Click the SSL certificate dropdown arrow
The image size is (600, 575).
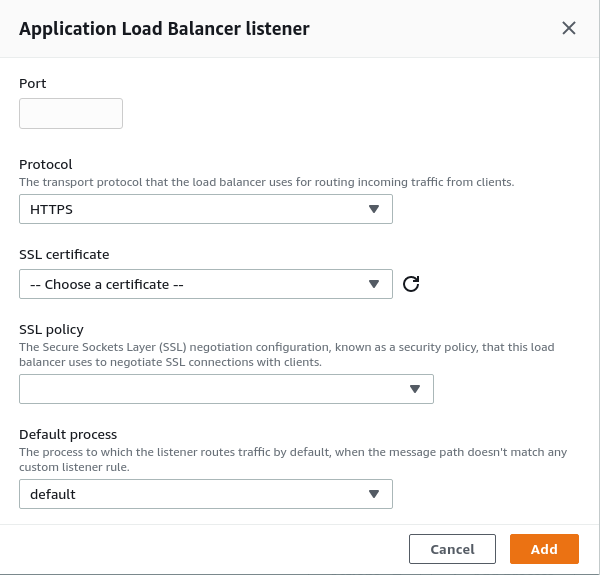[x=373, y=284]
